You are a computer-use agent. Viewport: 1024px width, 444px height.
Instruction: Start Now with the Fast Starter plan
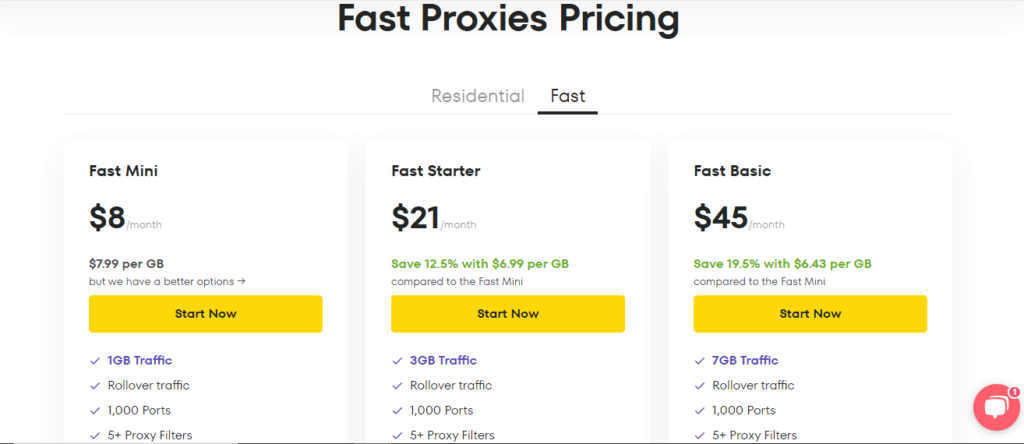(508, 314)
